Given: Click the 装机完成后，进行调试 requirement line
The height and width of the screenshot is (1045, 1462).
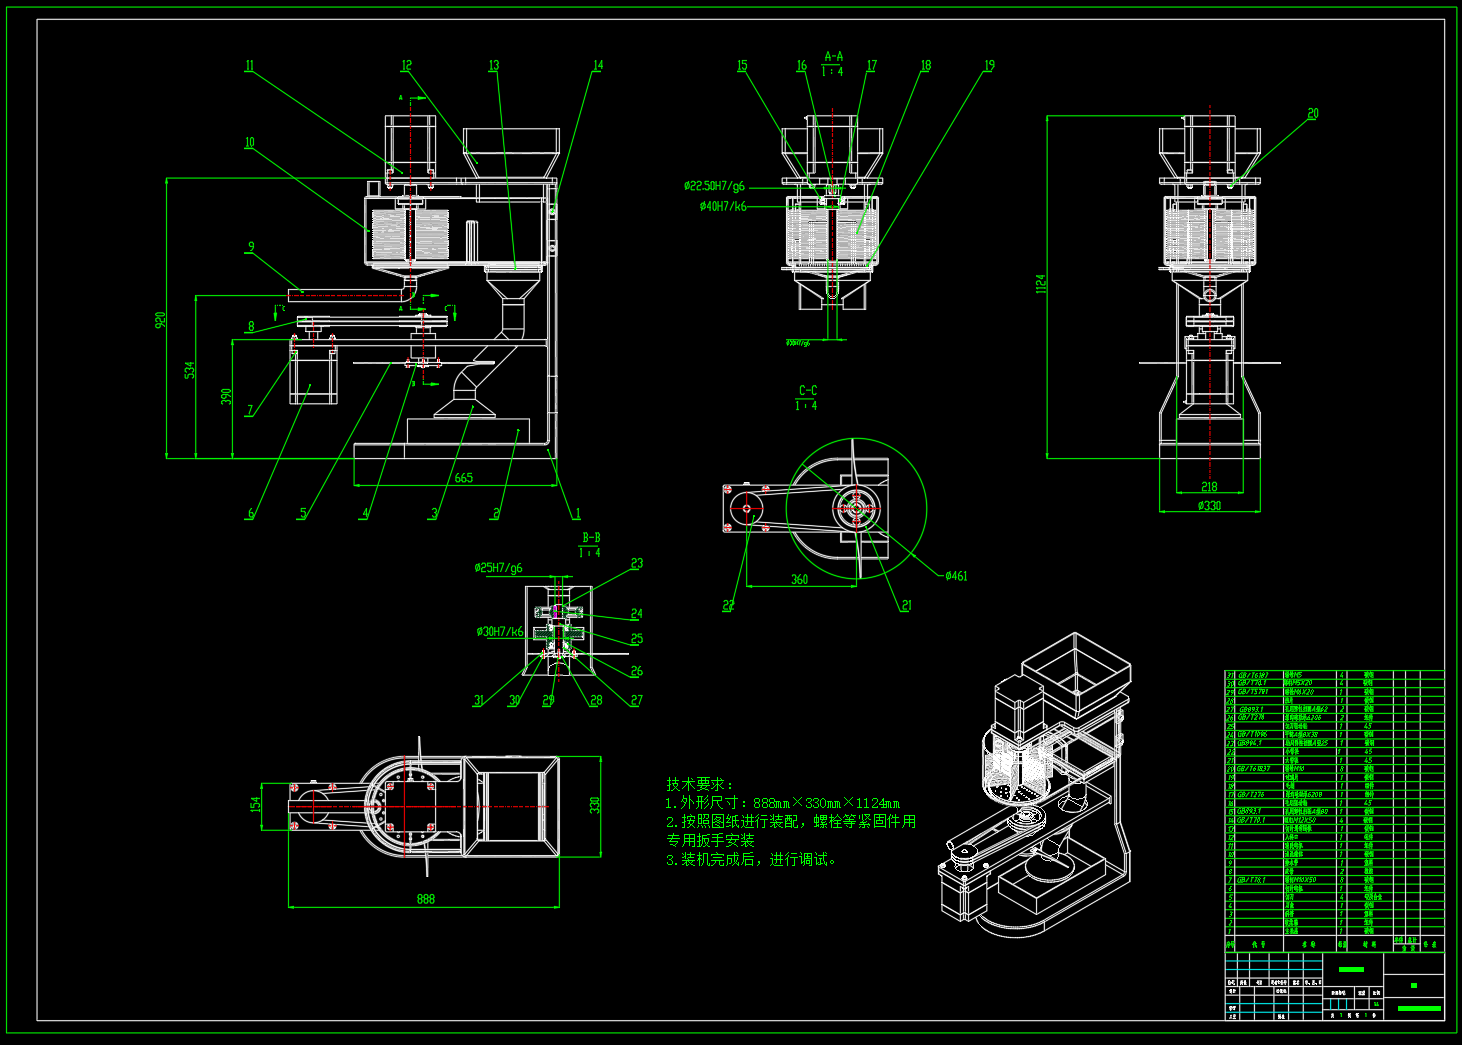Looking at the screenshot, I should [751, 859].
